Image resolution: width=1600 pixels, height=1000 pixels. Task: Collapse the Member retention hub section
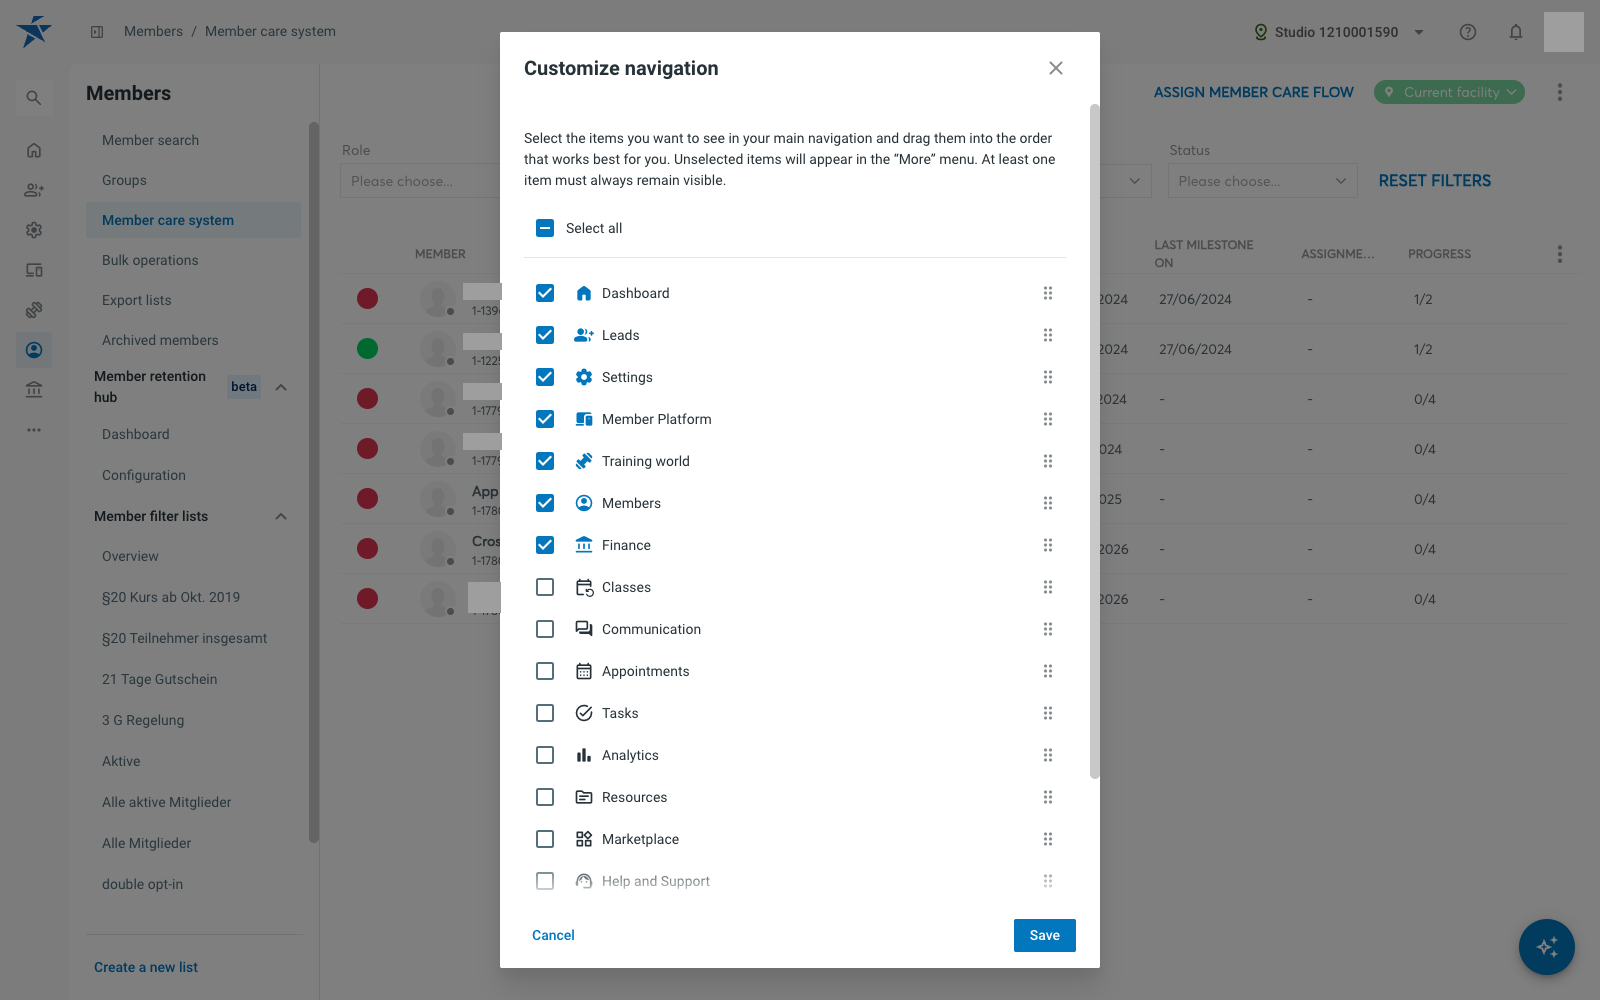pyautogui.click(x=281, y=387)
